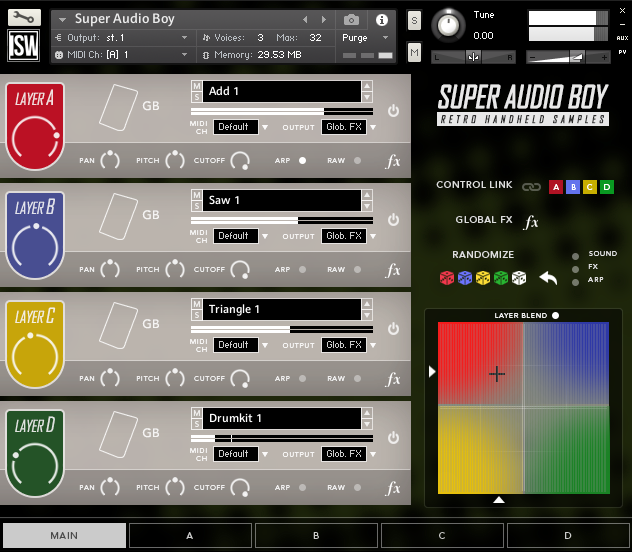Toggle RAW mode on Layer C

(357, 378)
